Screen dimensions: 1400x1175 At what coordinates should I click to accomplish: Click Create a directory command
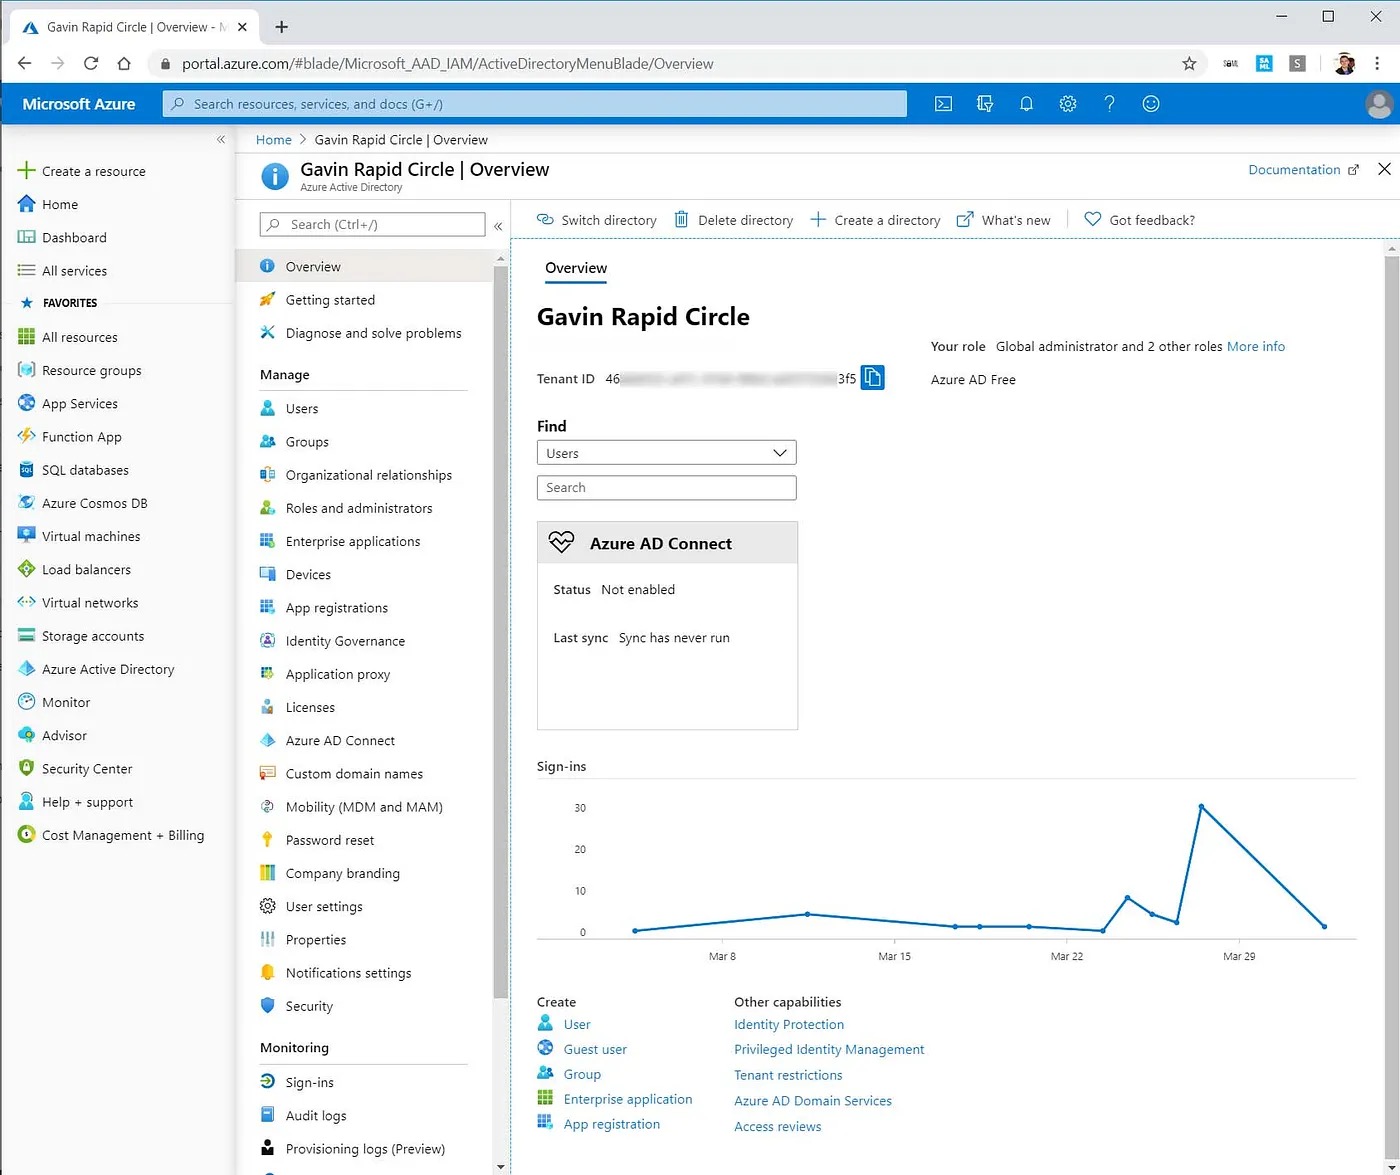(875, 220)
